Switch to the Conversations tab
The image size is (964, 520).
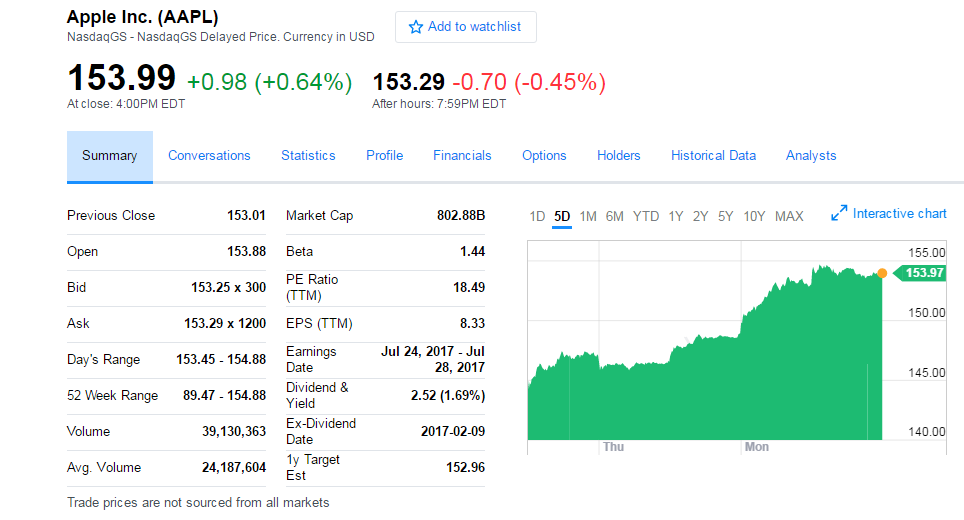[209, 156]
